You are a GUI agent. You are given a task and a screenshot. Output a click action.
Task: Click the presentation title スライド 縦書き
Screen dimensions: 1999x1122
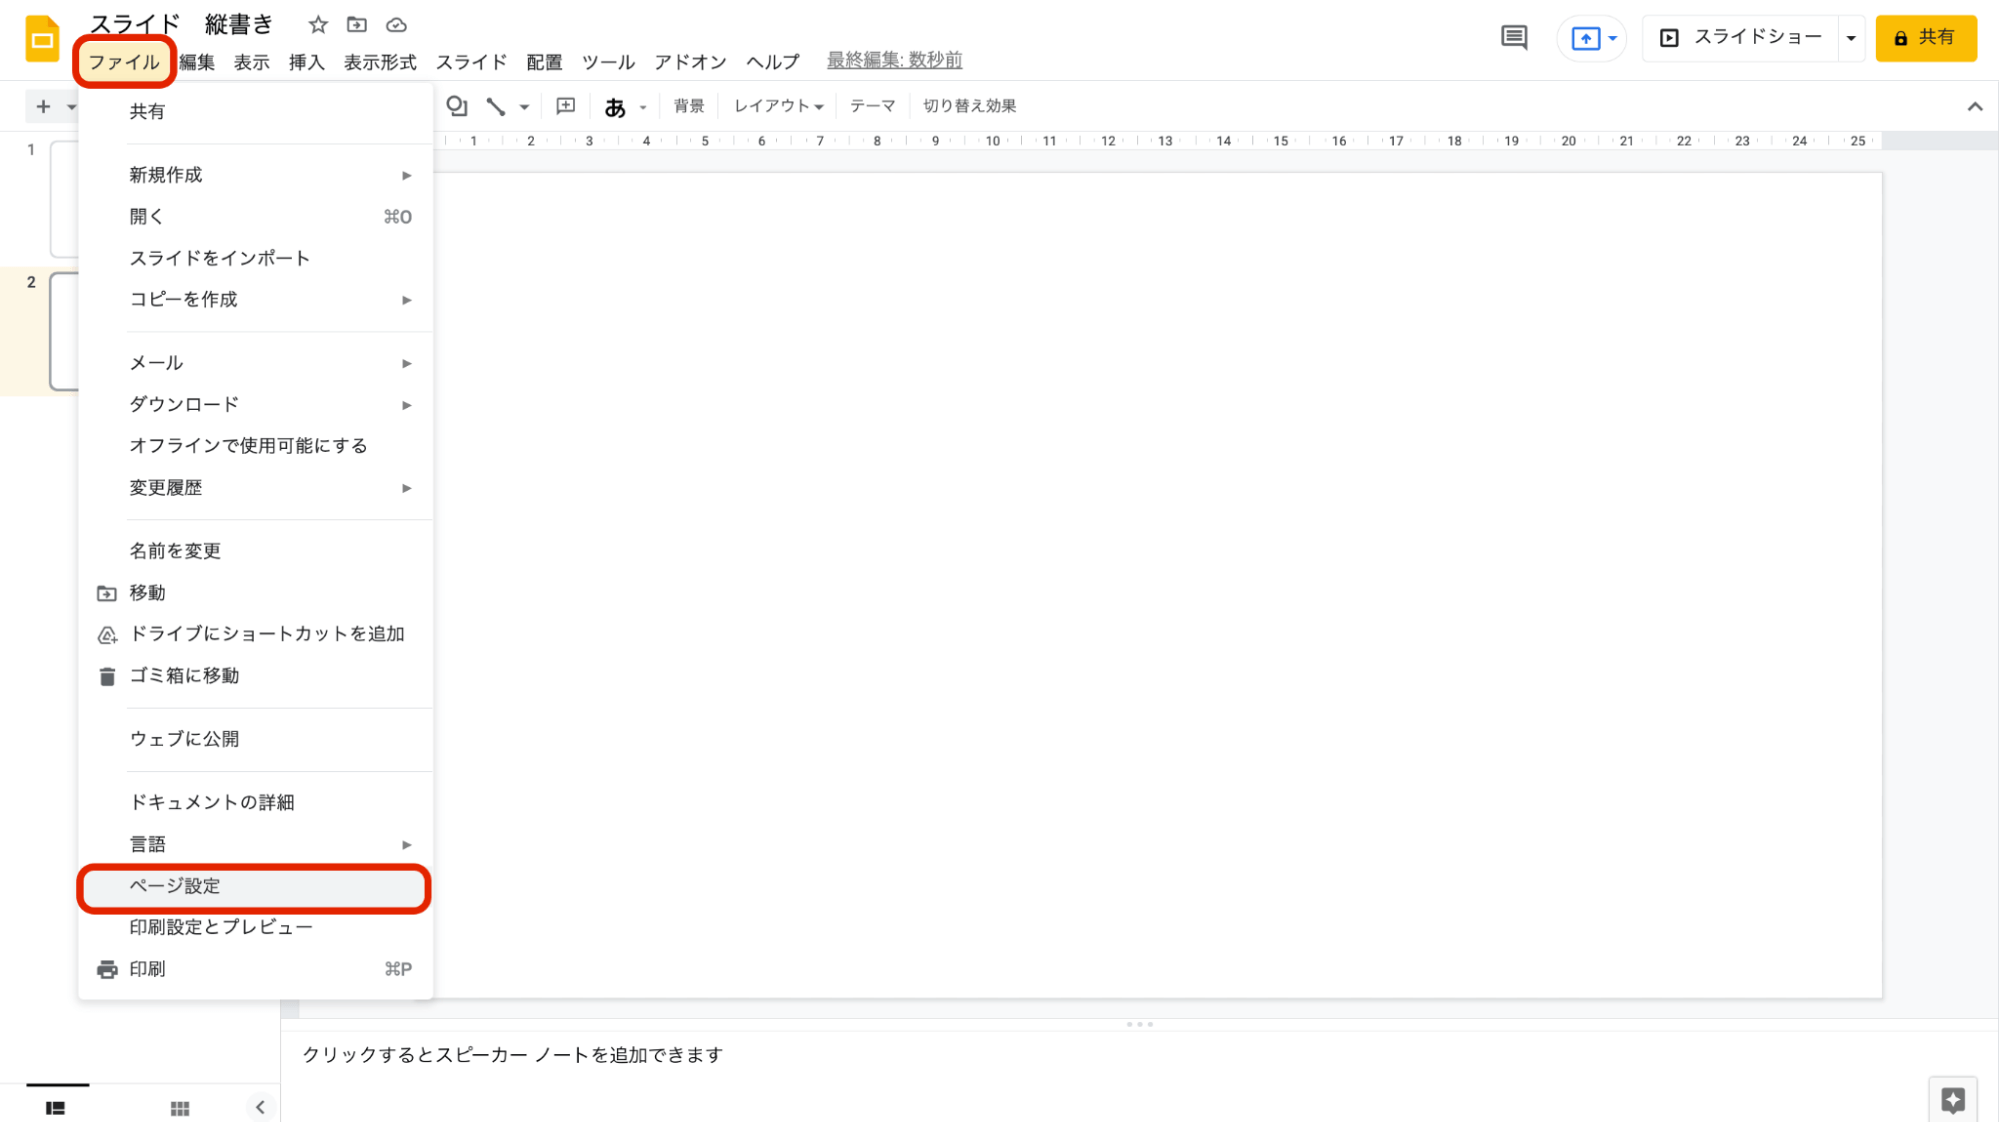(x=181, y=25)
